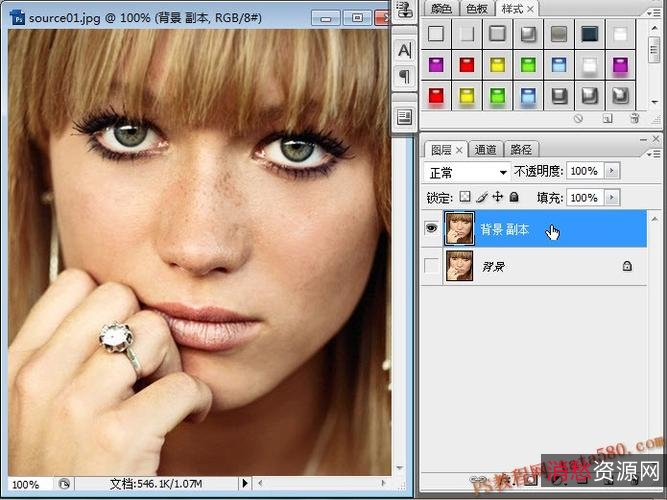The image size is (667, 500).
Task: Switch to the 路径 tab
Action: (x=521, y=150)
